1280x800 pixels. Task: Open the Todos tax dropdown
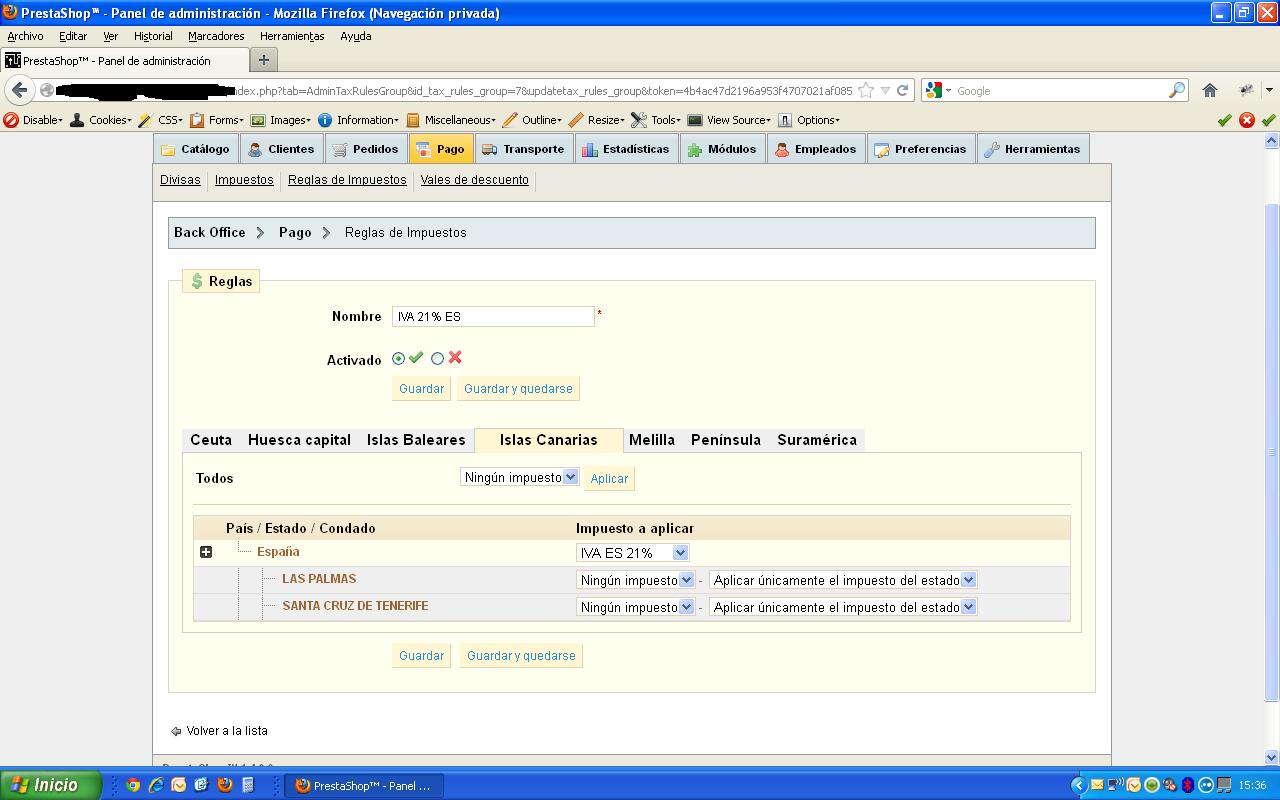(520, 478)
